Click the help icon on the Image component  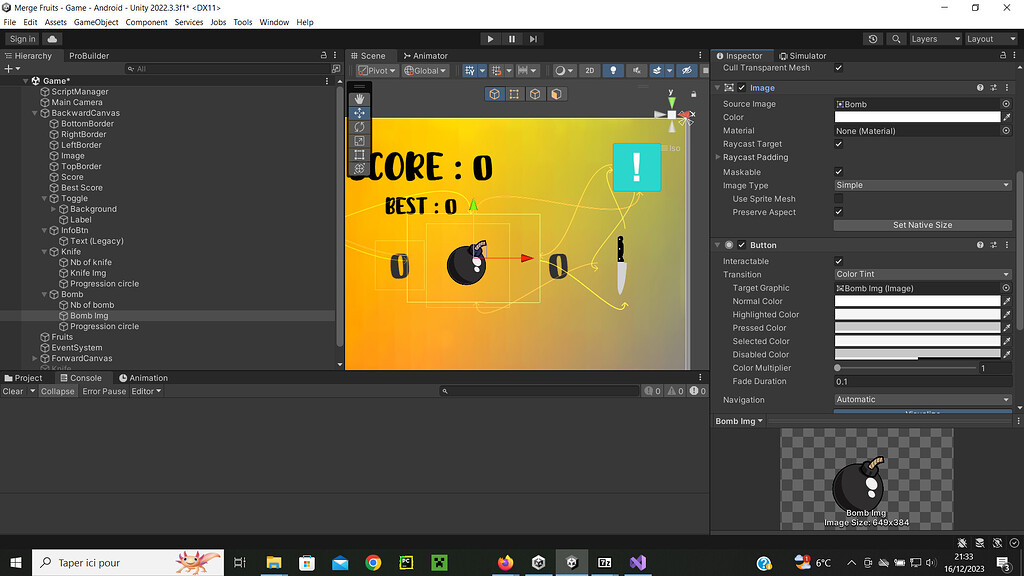click(979, 87)
